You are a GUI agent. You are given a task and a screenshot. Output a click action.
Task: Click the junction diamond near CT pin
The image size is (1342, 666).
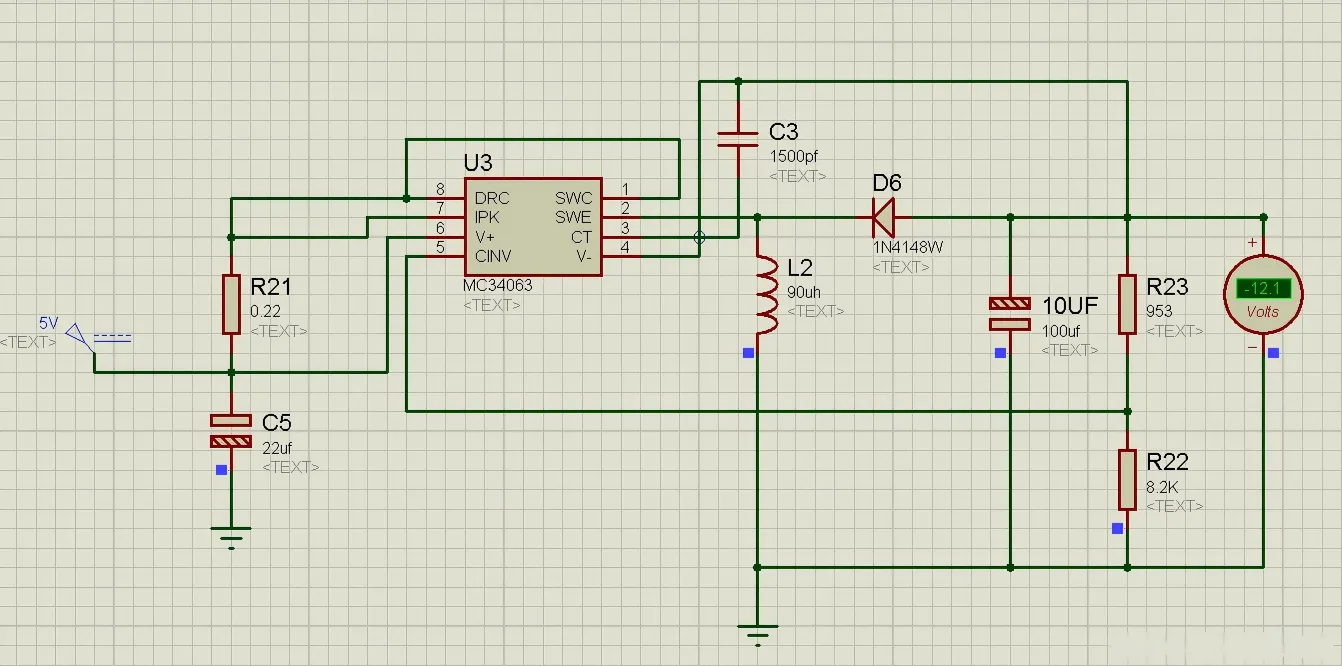tap(699, 237)
